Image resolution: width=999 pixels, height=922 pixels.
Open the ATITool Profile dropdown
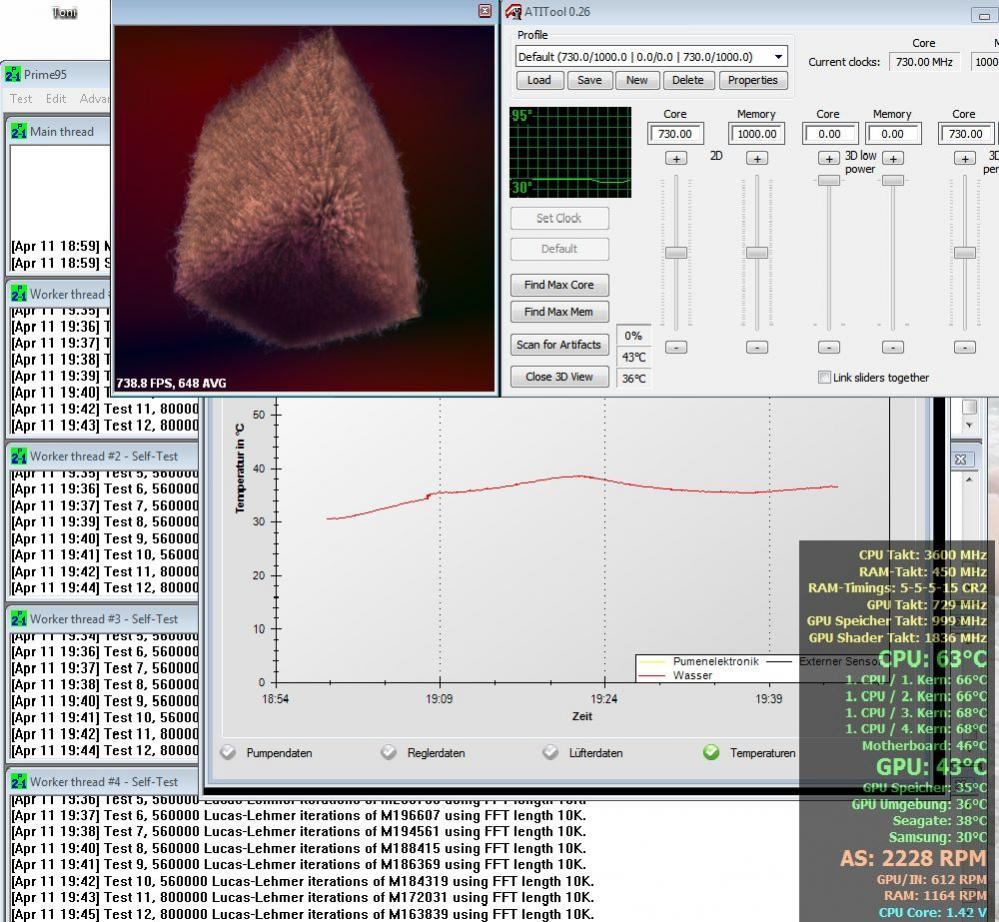(779, 57)
